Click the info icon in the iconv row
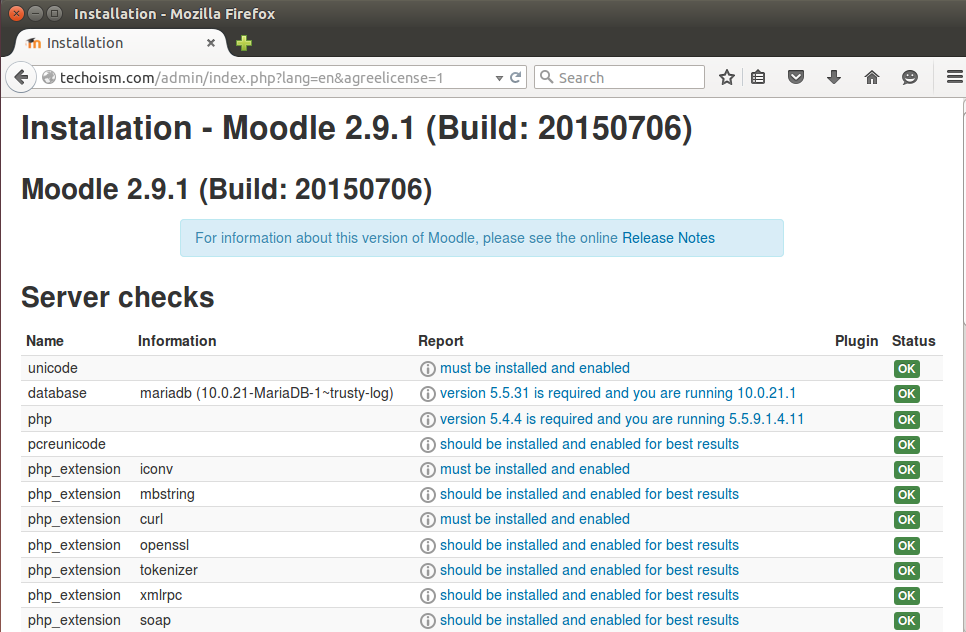Image resolution: width=966 pixels, height=632 pixels. (428, 470)
